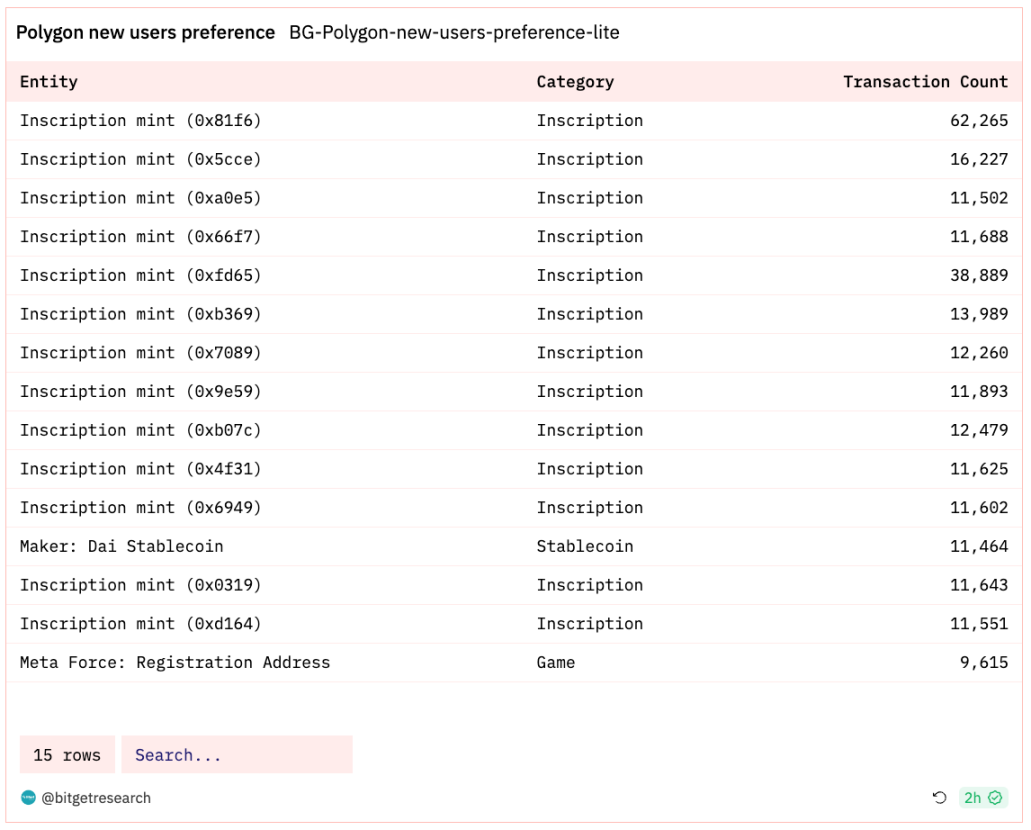1031x830 pixels.
Task: Select Maker: Dai Stablecoin entity cell
Action: (x=122, y=546)
